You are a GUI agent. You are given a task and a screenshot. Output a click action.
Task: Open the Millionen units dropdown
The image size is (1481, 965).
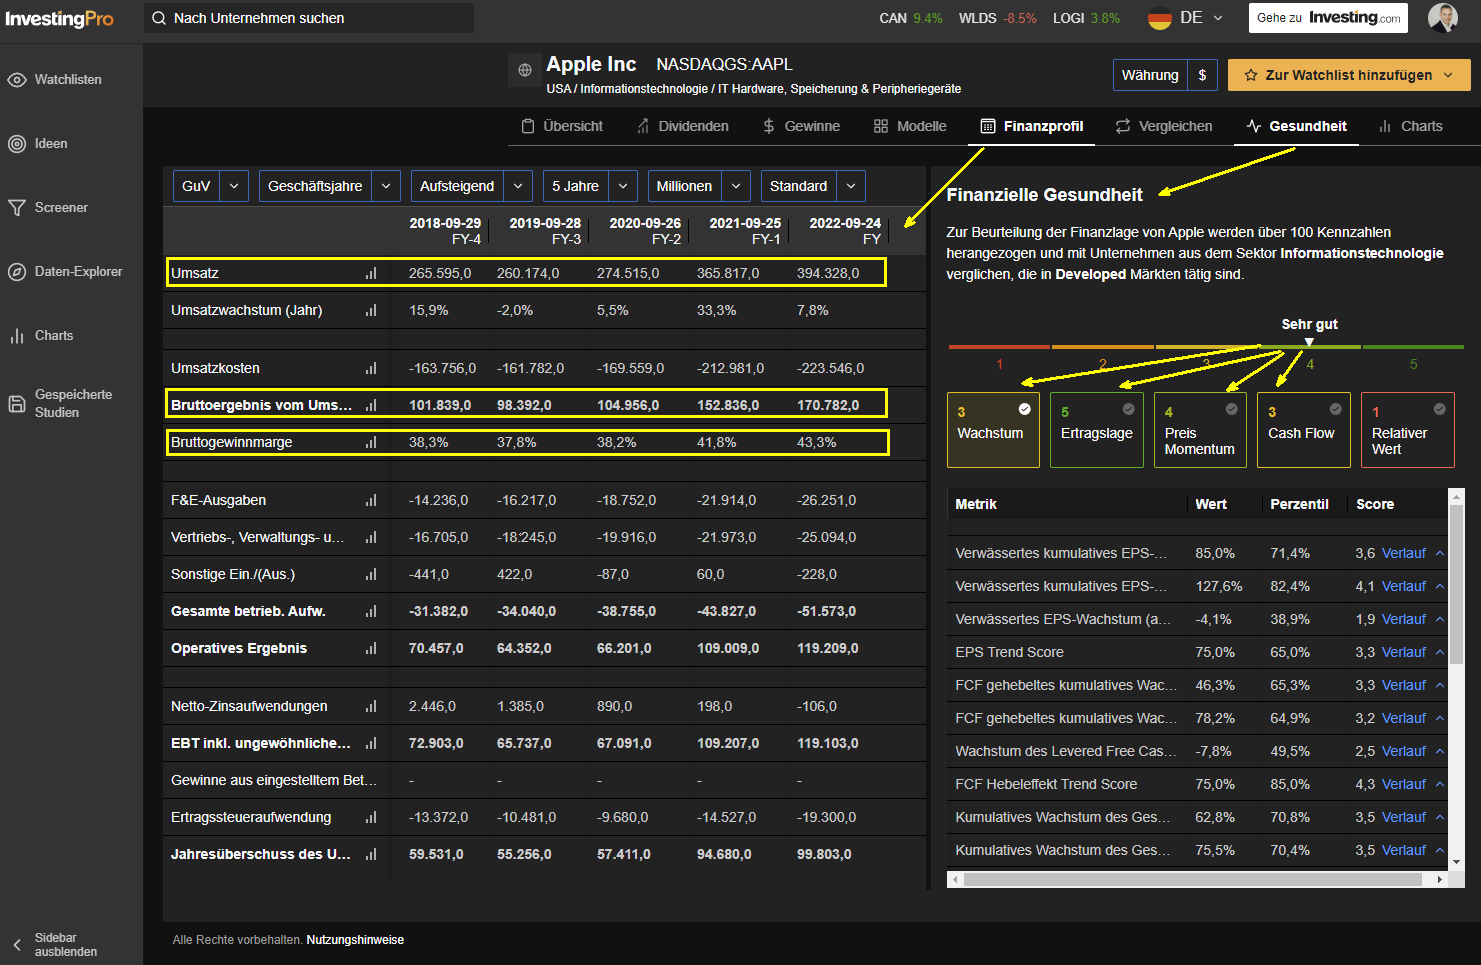699,186
